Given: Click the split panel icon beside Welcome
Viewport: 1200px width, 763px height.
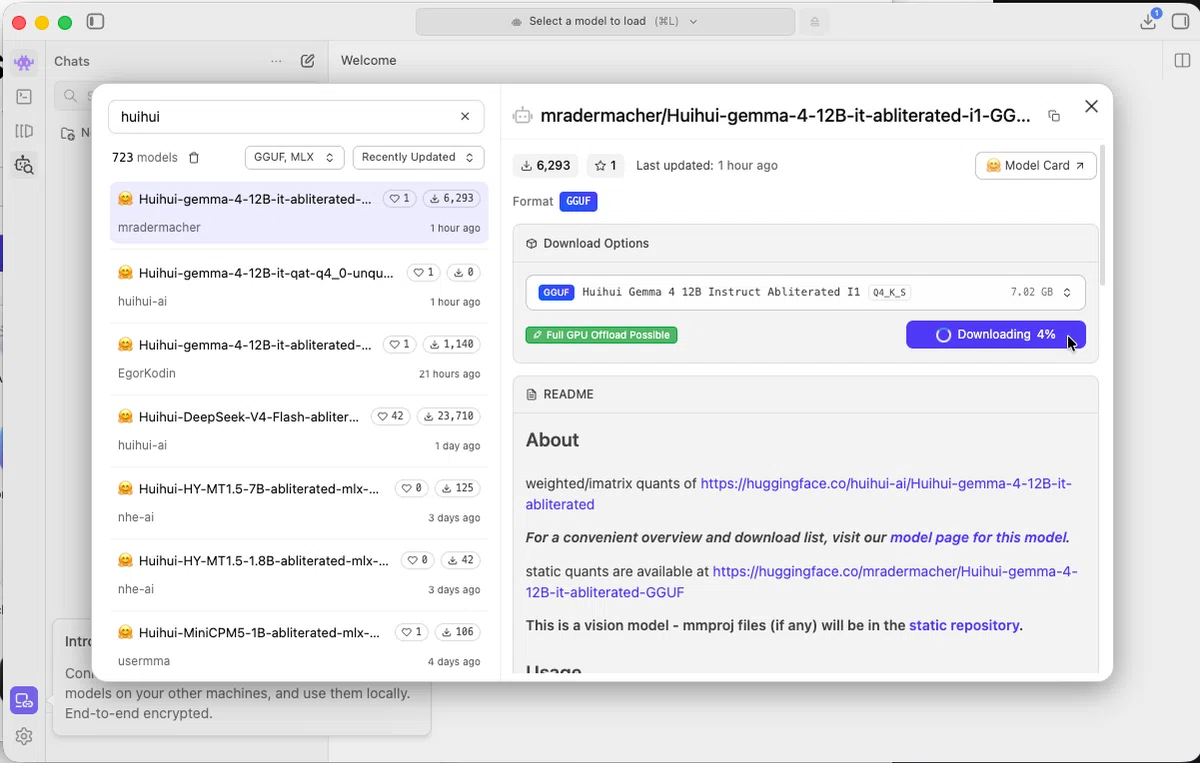Looking at the screenshot, I should [x=1182, y=60].
